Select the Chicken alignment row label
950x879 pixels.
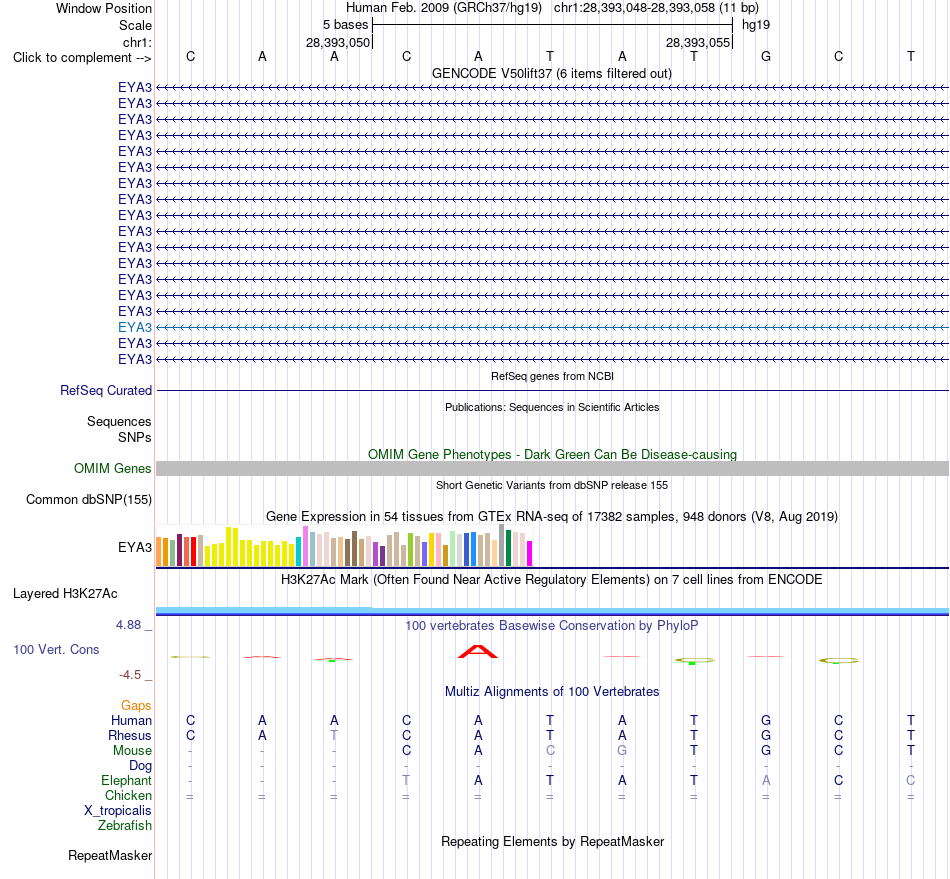tap(128, 795)
